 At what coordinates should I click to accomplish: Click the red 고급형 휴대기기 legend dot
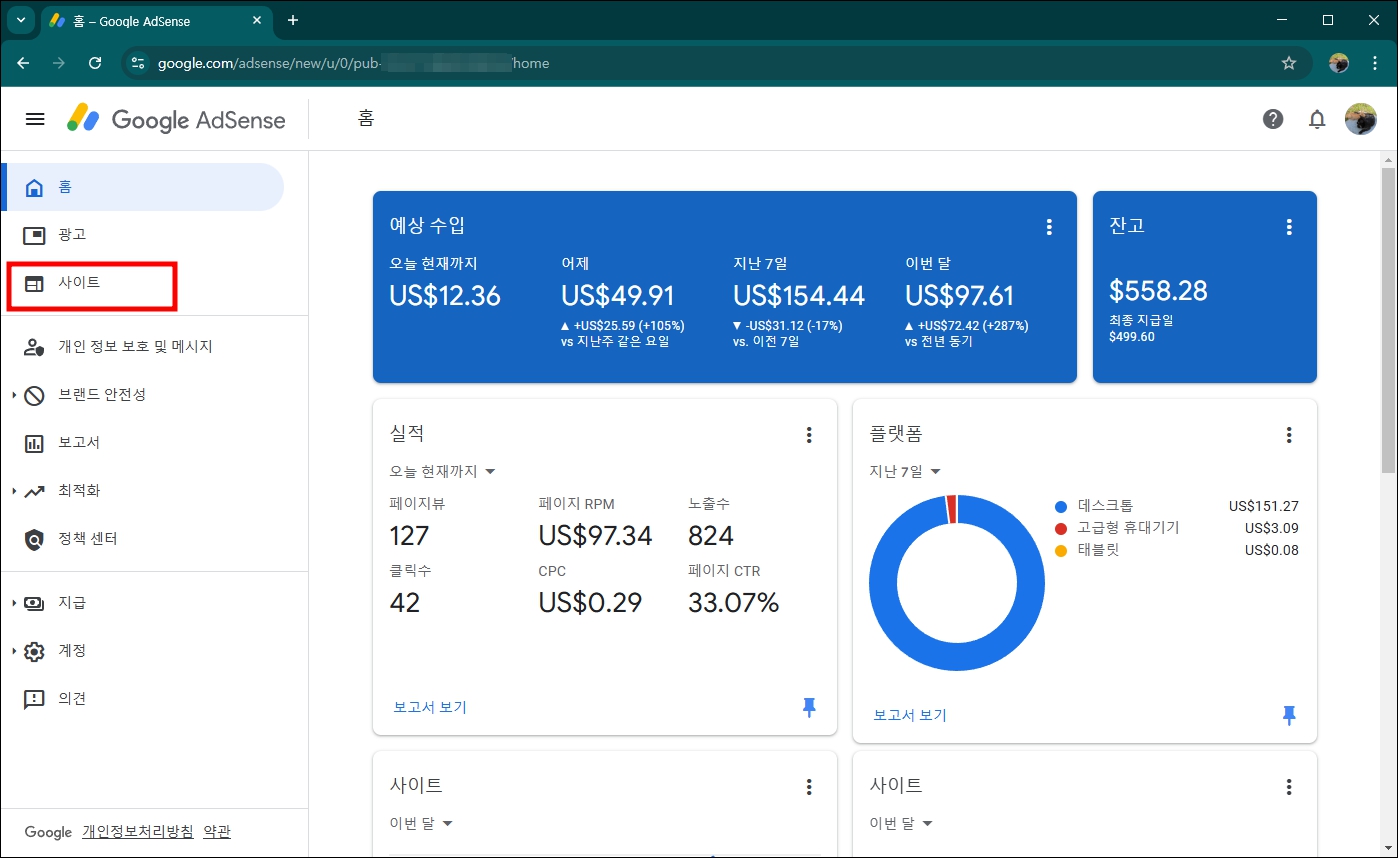tap(1061, 528)
